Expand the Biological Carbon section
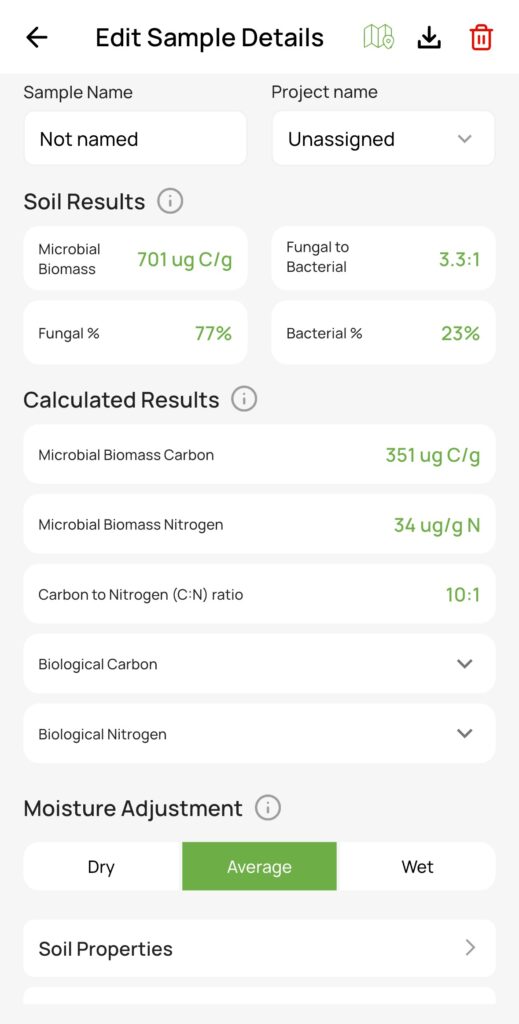The height and width of the screenshot is (1024, 519). 259,664
